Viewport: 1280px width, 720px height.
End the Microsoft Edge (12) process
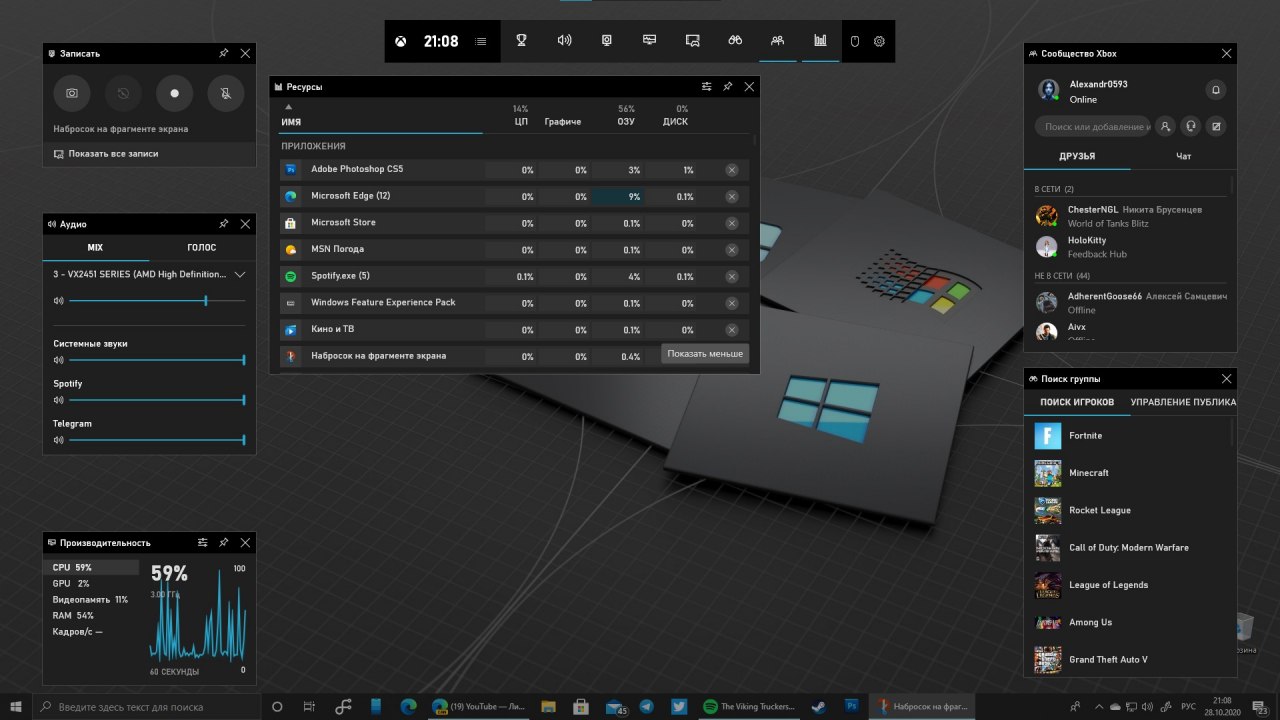click(x=732, y=197)
